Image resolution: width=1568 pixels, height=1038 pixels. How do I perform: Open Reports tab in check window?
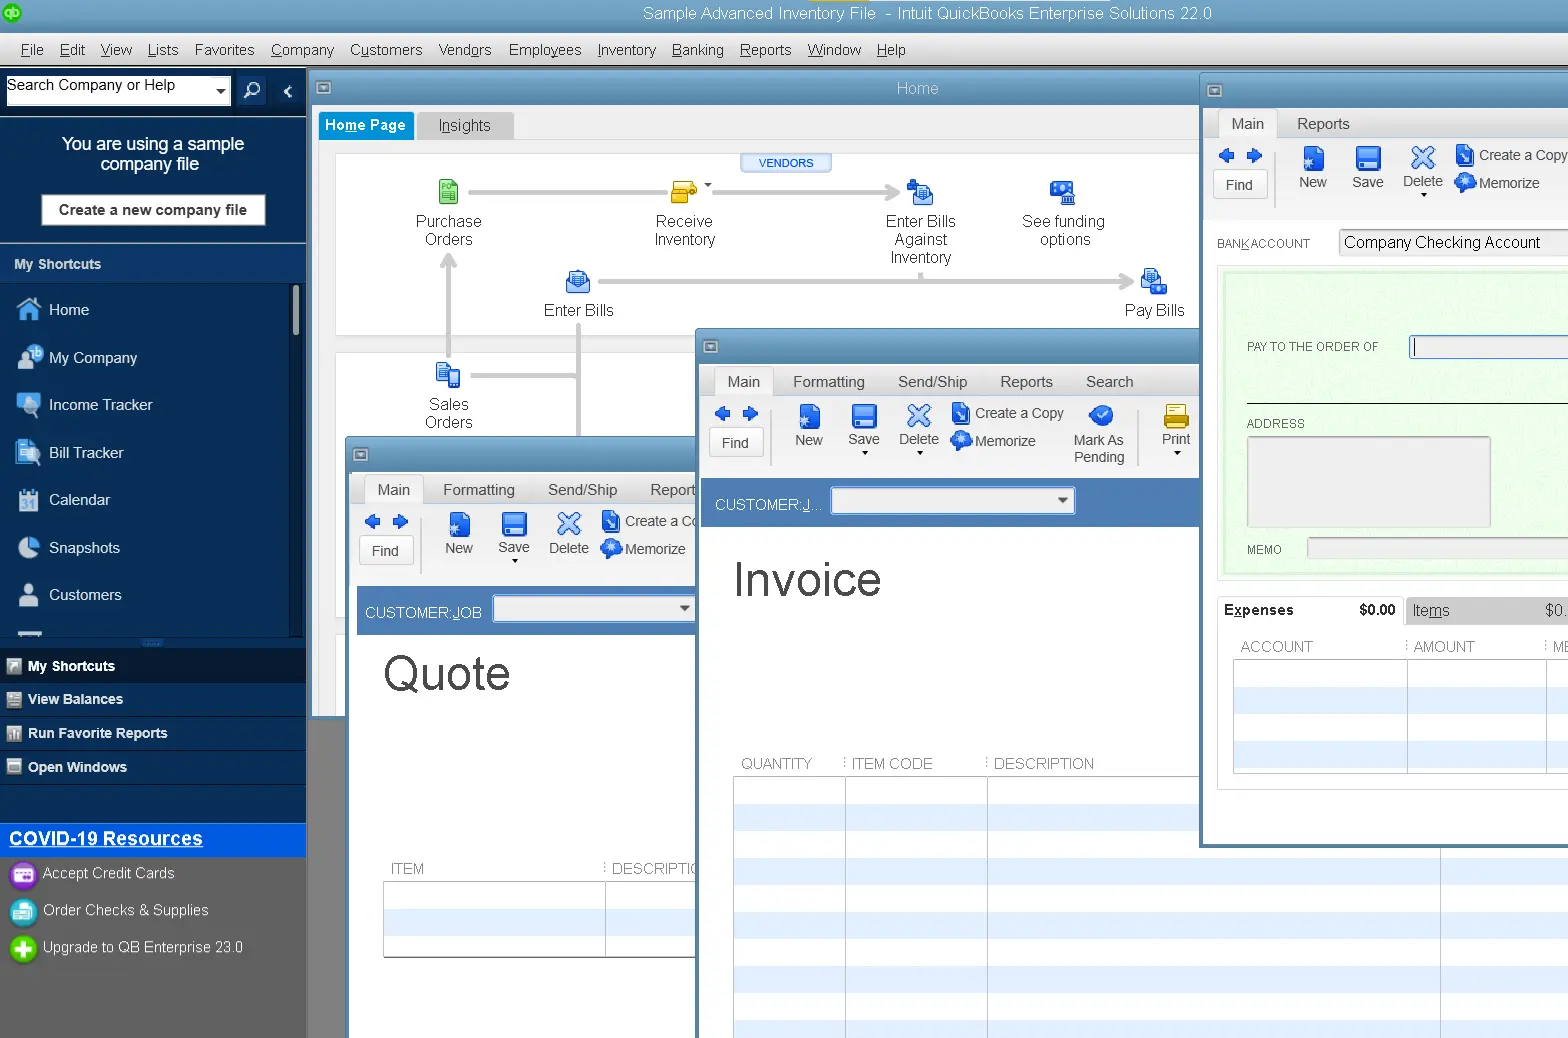pos(1323,124)
